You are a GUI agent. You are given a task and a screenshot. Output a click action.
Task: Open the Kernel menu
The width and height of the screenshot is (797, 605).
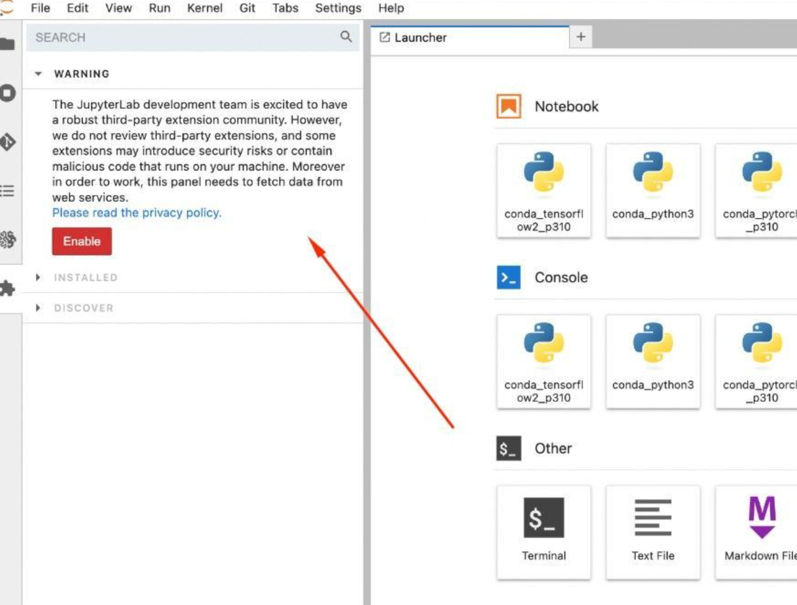coord(205,8)
